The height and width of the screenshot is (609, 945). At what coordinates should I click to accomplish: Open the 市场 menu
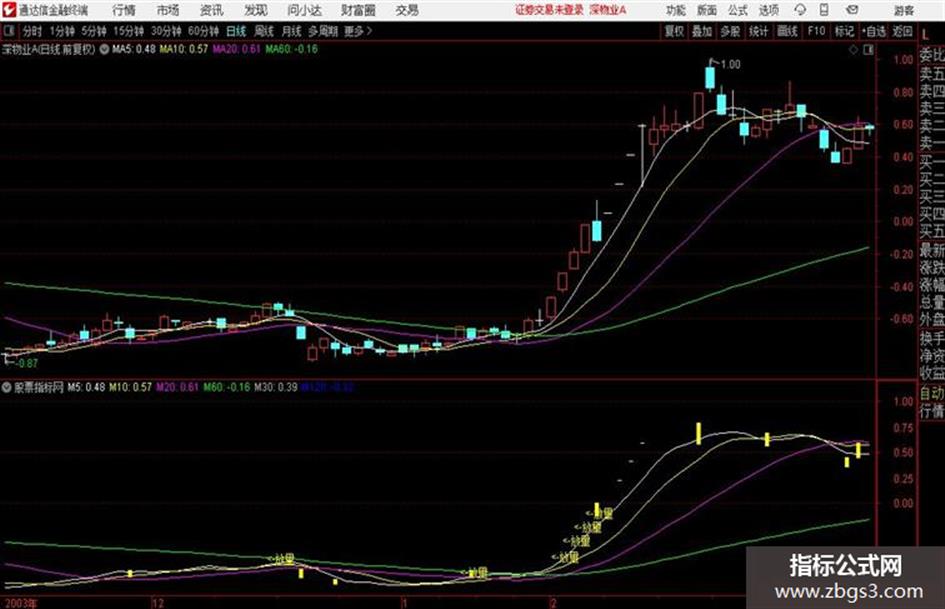click(168, 10)
